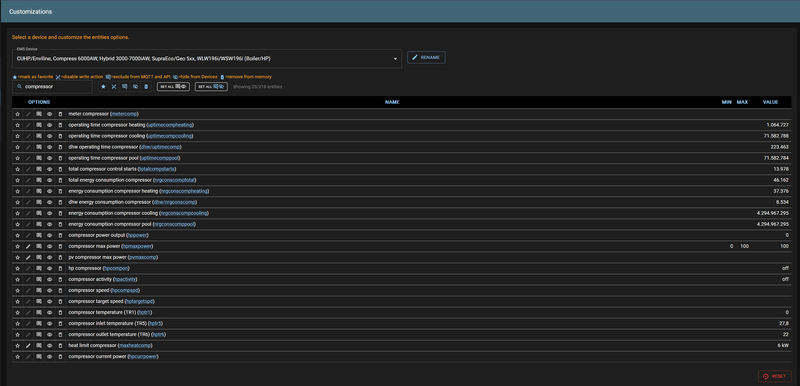Image resolution: width=800 pixels, height=386 pixels.
Task: Click the 6 kW heat limit value
Action: pyautogui.click(x=783, y=346)
